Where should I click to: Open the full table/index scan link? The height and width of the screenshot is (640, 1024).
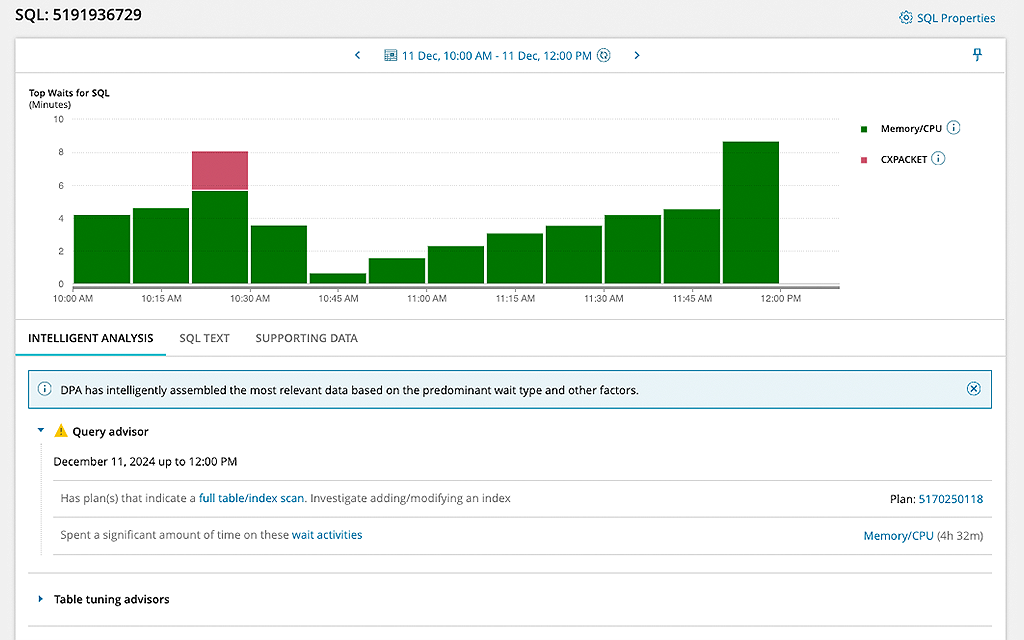click(251, 498)
